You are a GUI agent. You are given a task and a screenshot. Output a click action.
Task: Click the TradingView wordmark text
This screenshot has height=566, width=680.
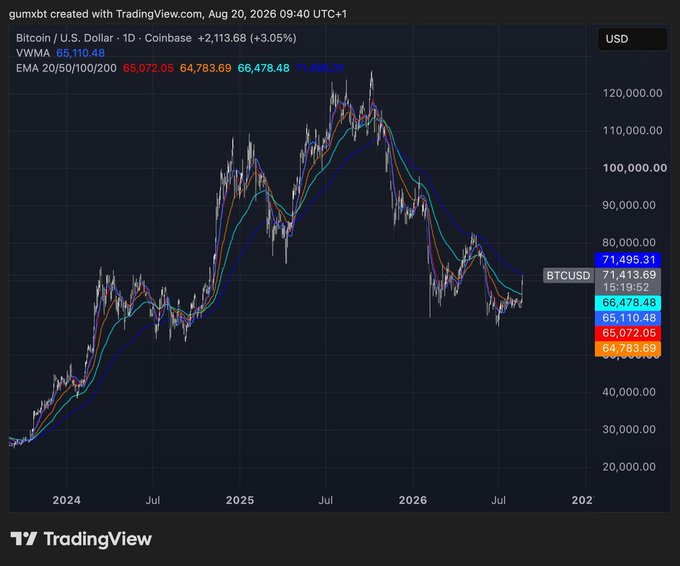98,539
